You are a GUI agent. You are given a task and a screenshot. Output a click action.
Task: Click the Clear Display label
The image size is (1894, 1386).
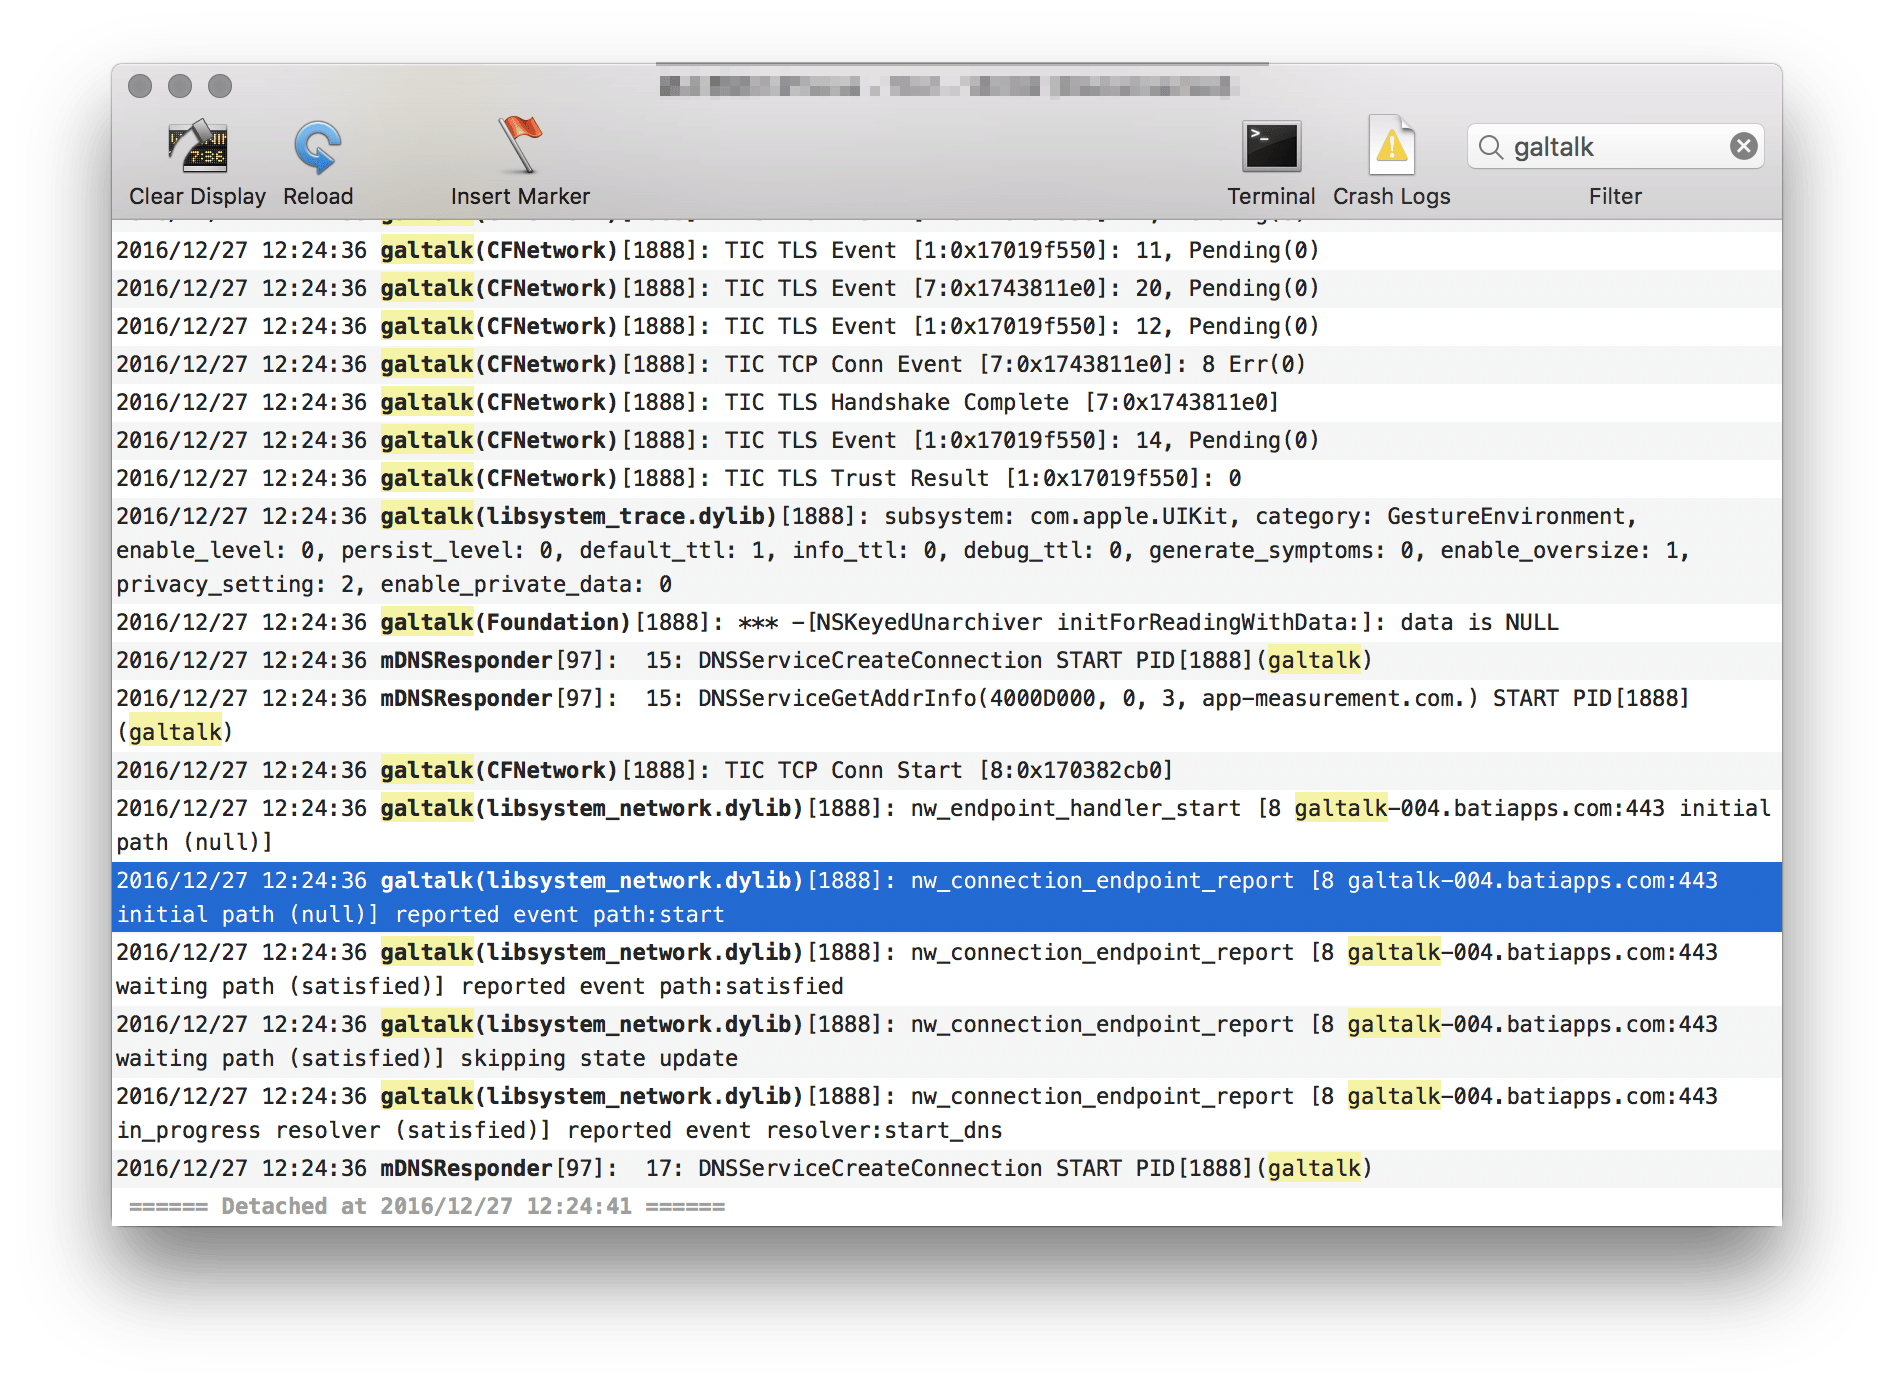pos(198,197)
